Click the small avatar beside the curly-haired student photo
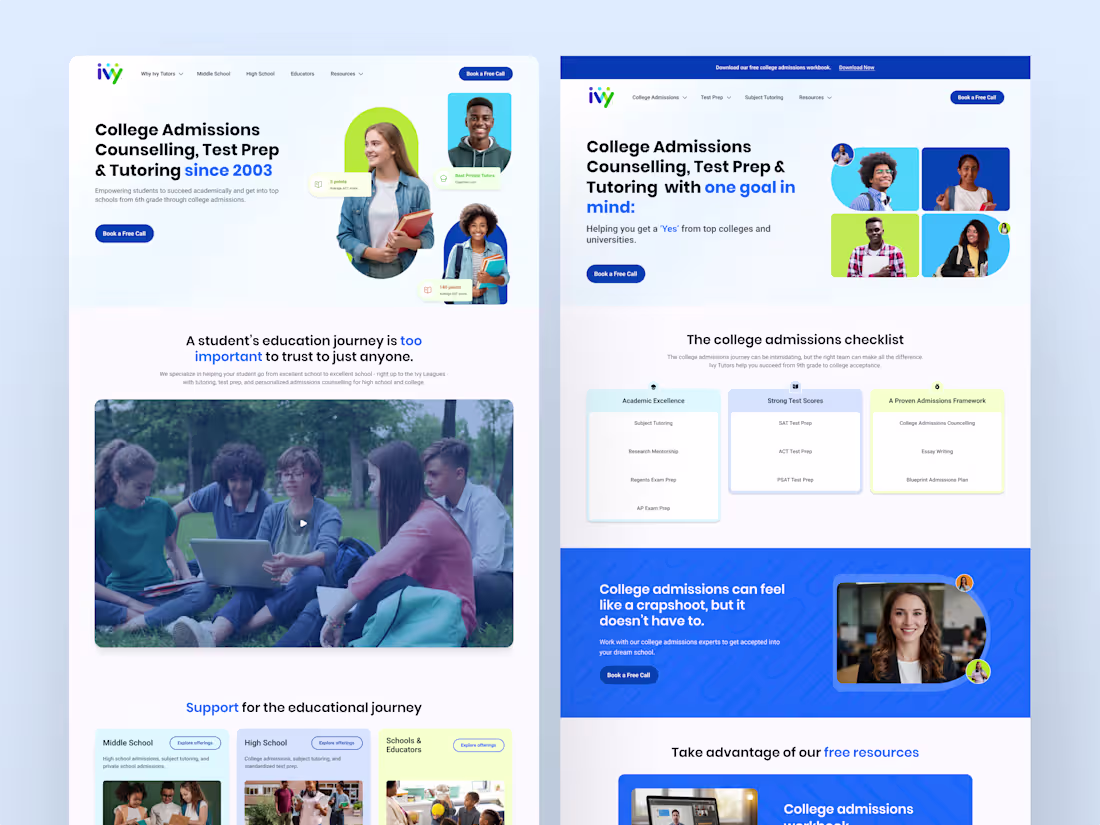This screenshot has width=1100, height=825. (842, 154)
